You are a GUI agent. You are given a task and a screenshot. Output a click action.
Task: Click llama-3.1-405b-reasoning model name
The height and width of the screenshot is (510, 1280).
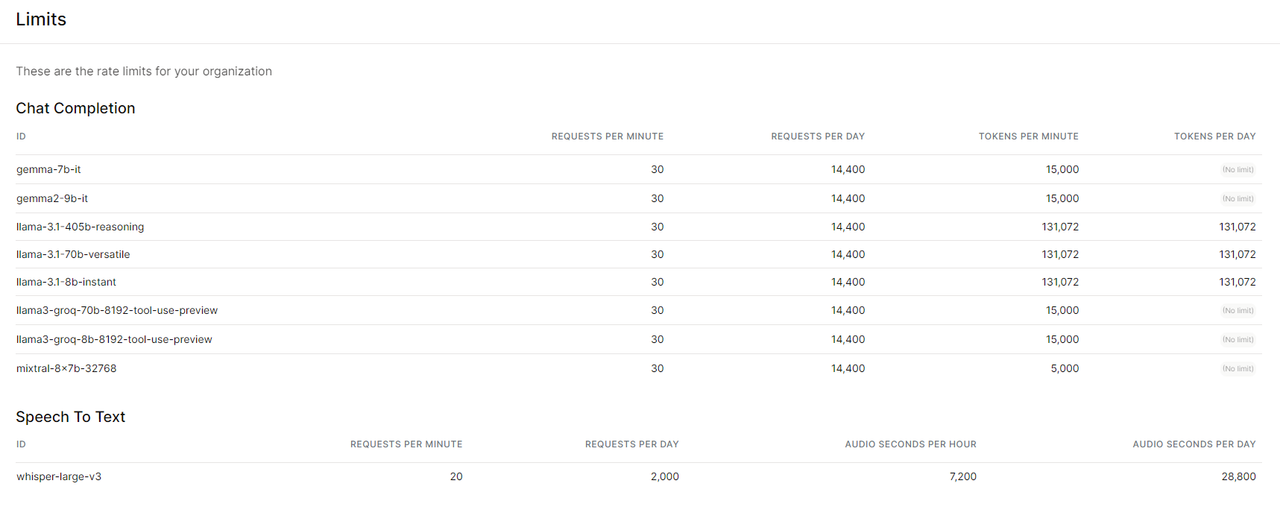point(80,227)
